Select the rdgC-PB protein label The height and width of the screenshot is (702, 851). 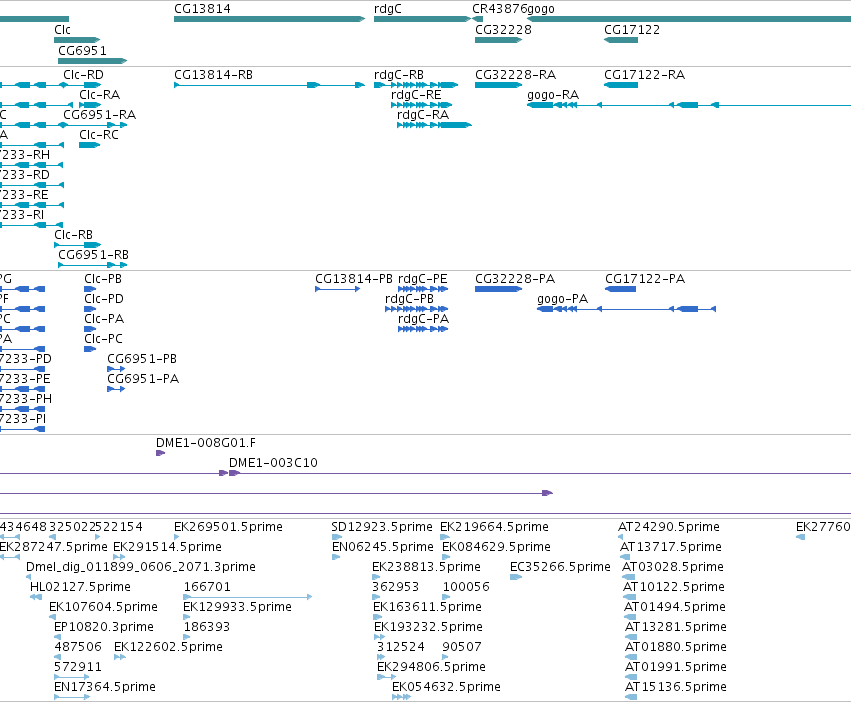click(x=409, y=299)
